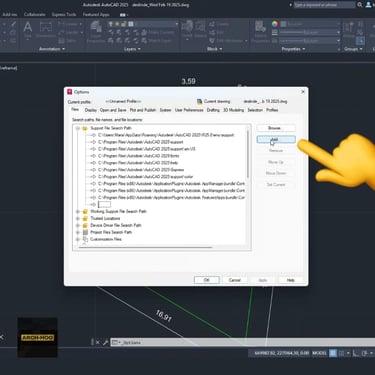Switch to the Display tab

(x=91, y=110)
